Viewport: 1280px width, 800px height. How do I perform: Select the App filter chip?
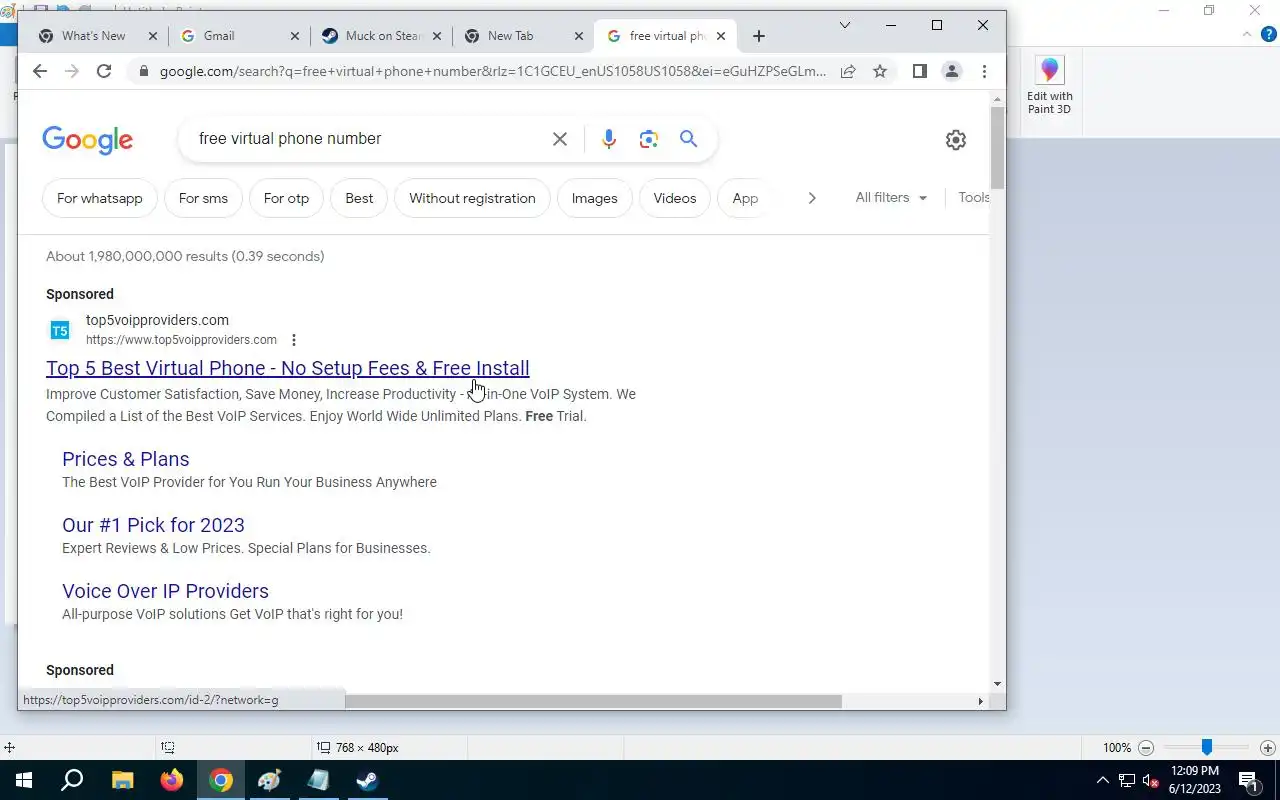(745, 198)
